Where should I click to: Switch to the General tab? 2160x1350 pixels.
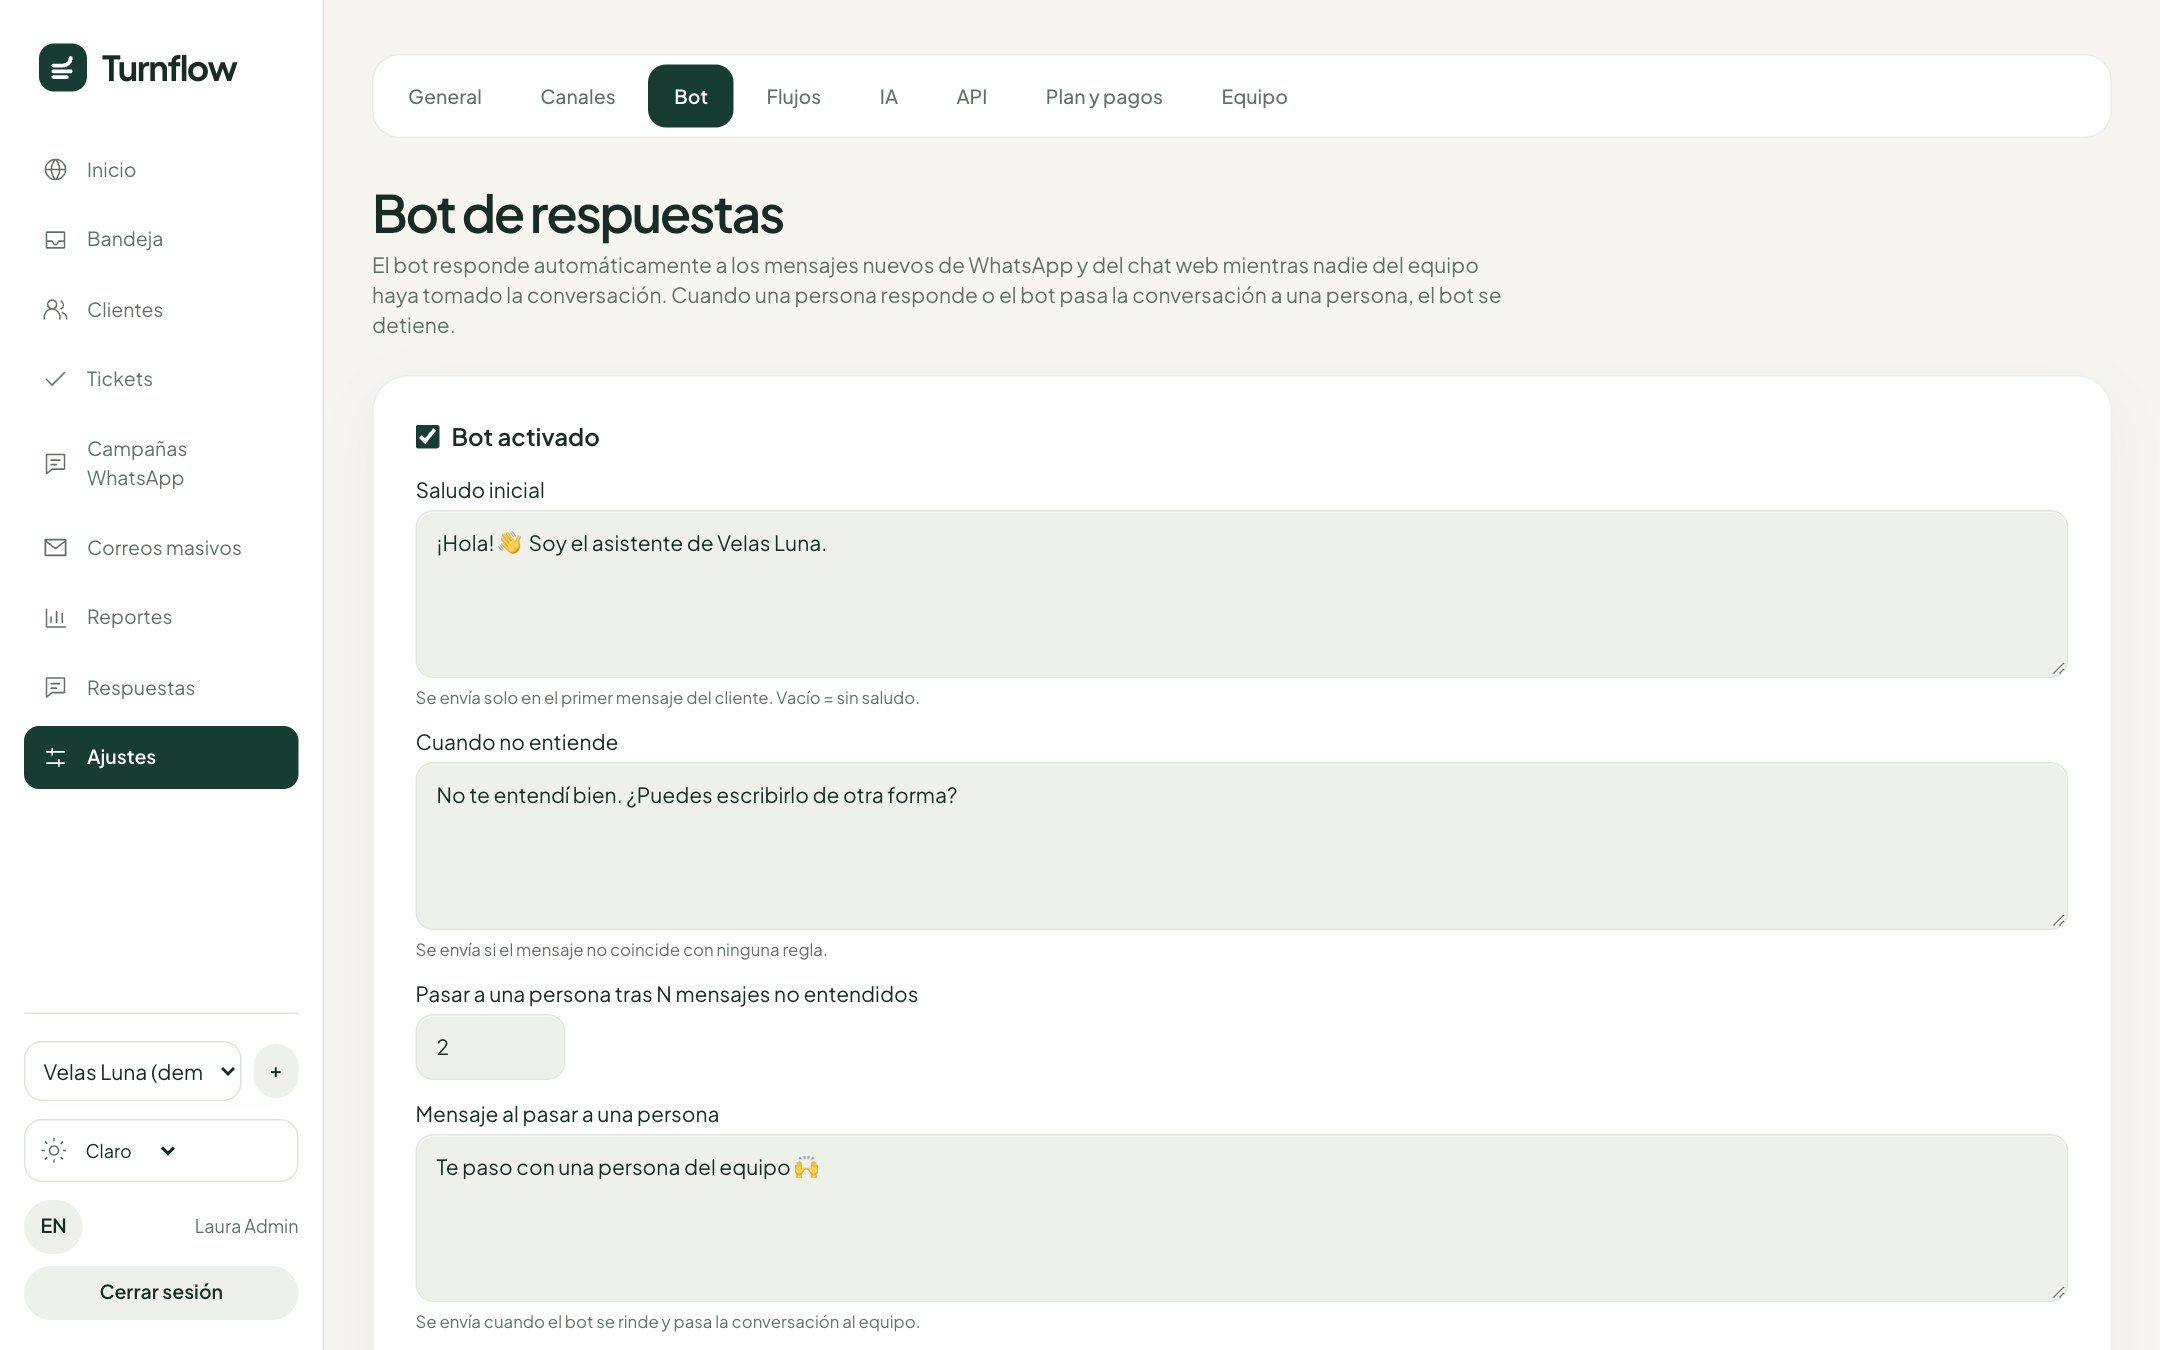445,97
